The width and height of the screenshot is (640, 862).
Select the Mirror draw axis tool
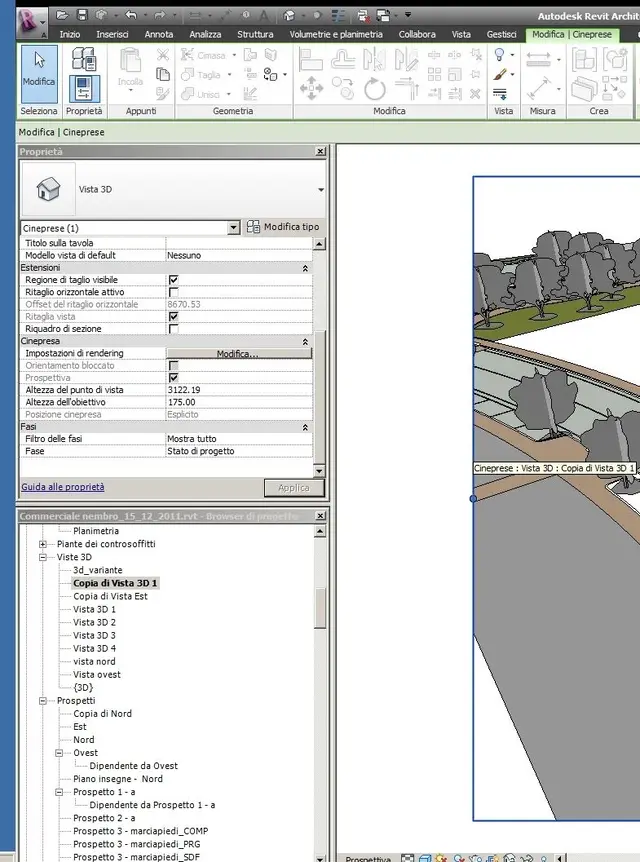pos(406,59)
